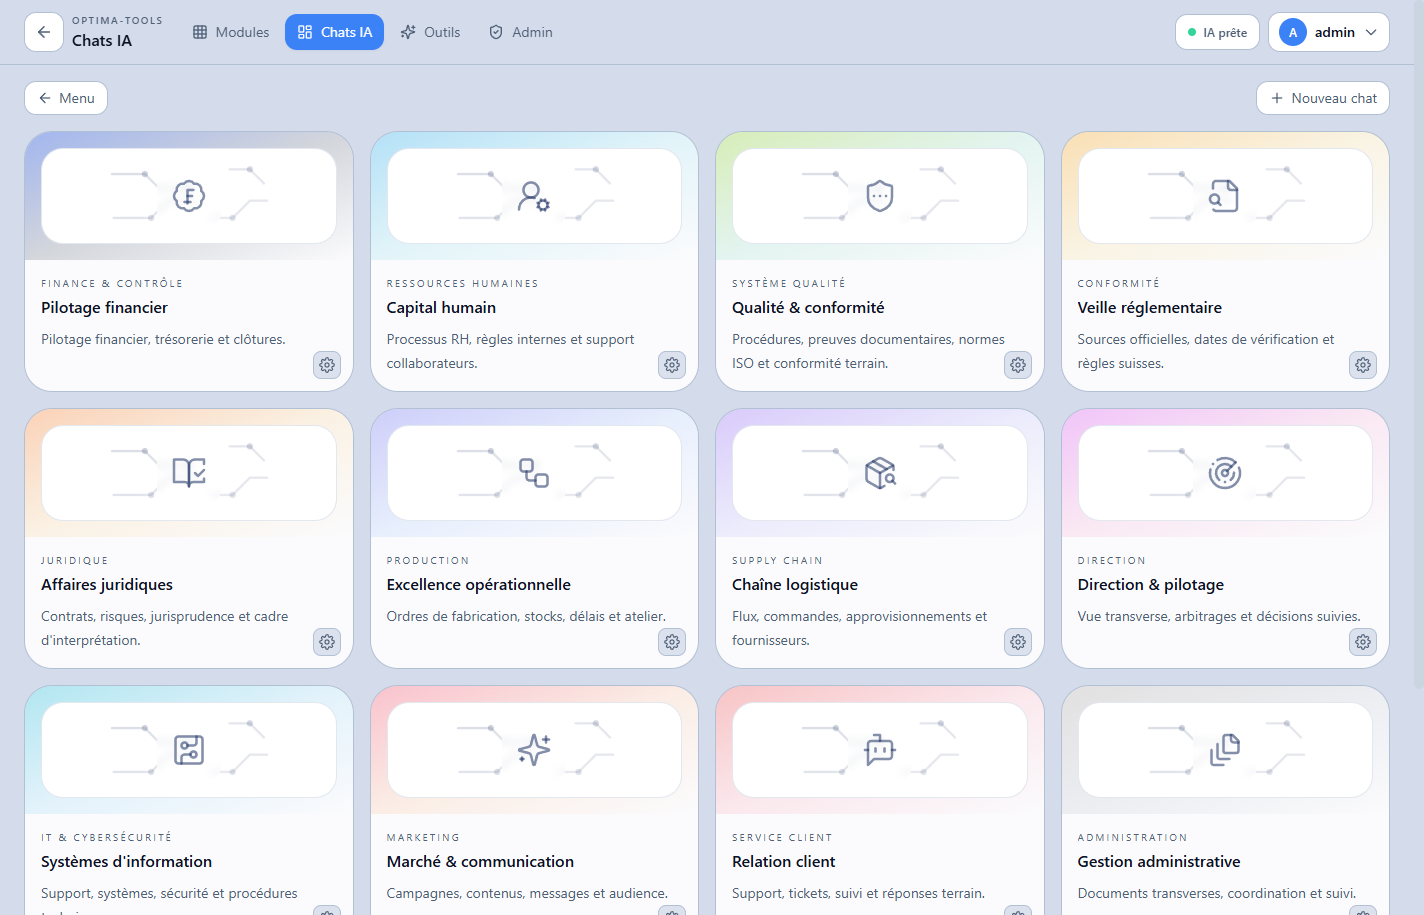Click the workflow icon of Excellence opérationnelle
1424x915 pixels.
(x=534, y=473)
